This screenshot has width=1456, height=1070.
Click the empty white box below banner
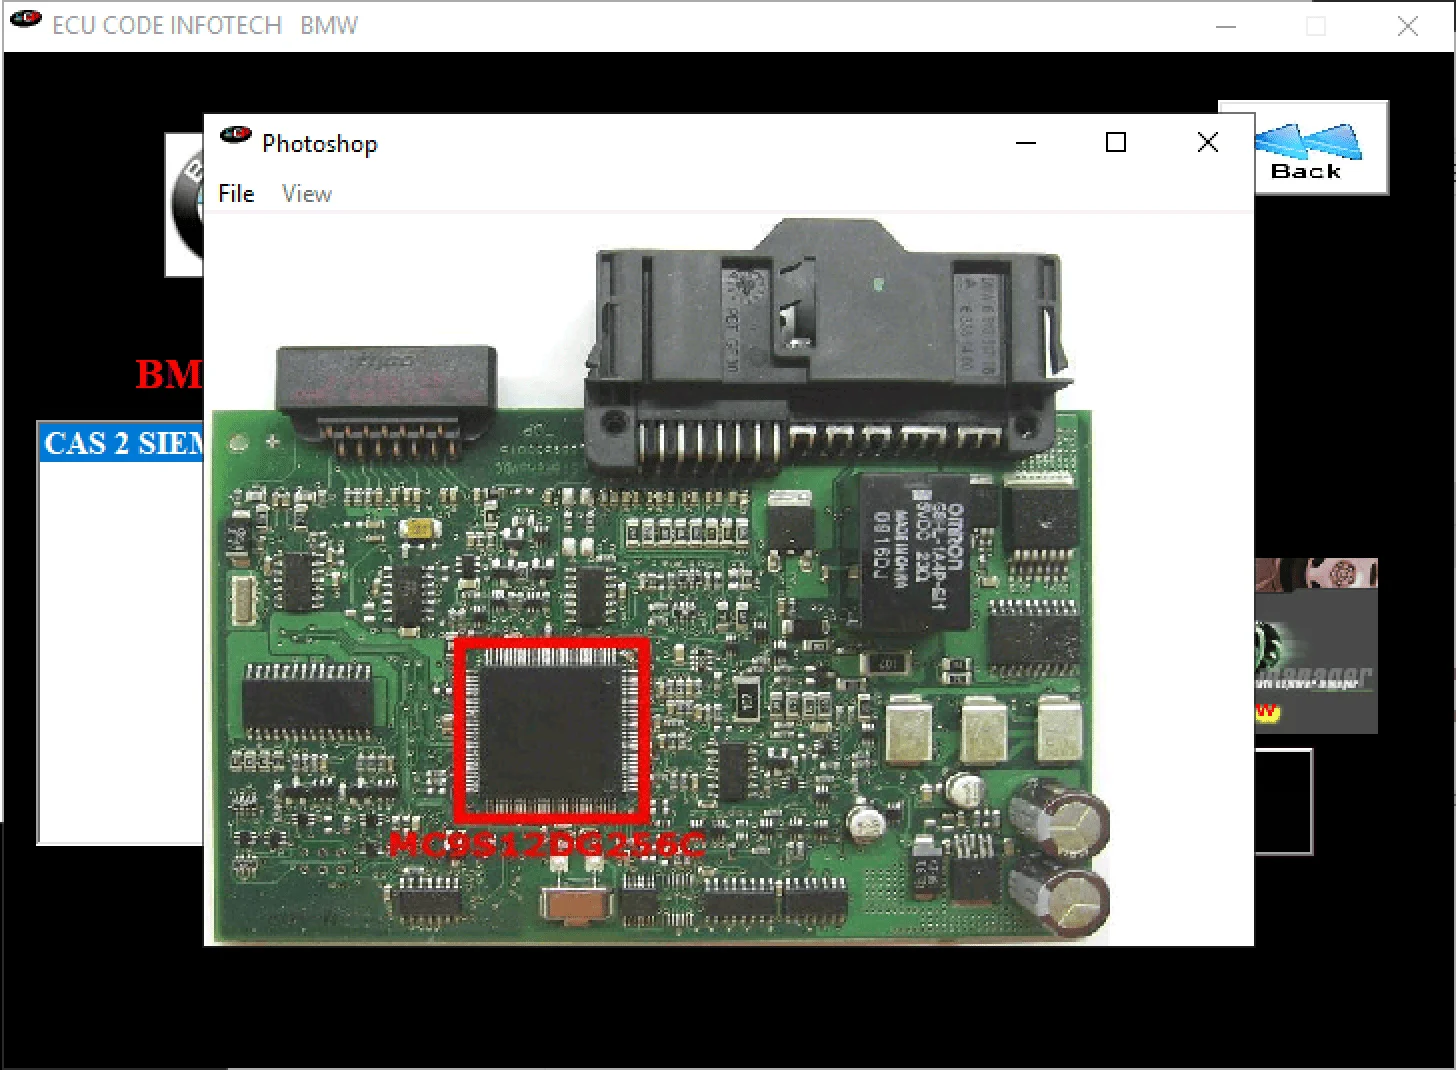(x=1283, y=802)
